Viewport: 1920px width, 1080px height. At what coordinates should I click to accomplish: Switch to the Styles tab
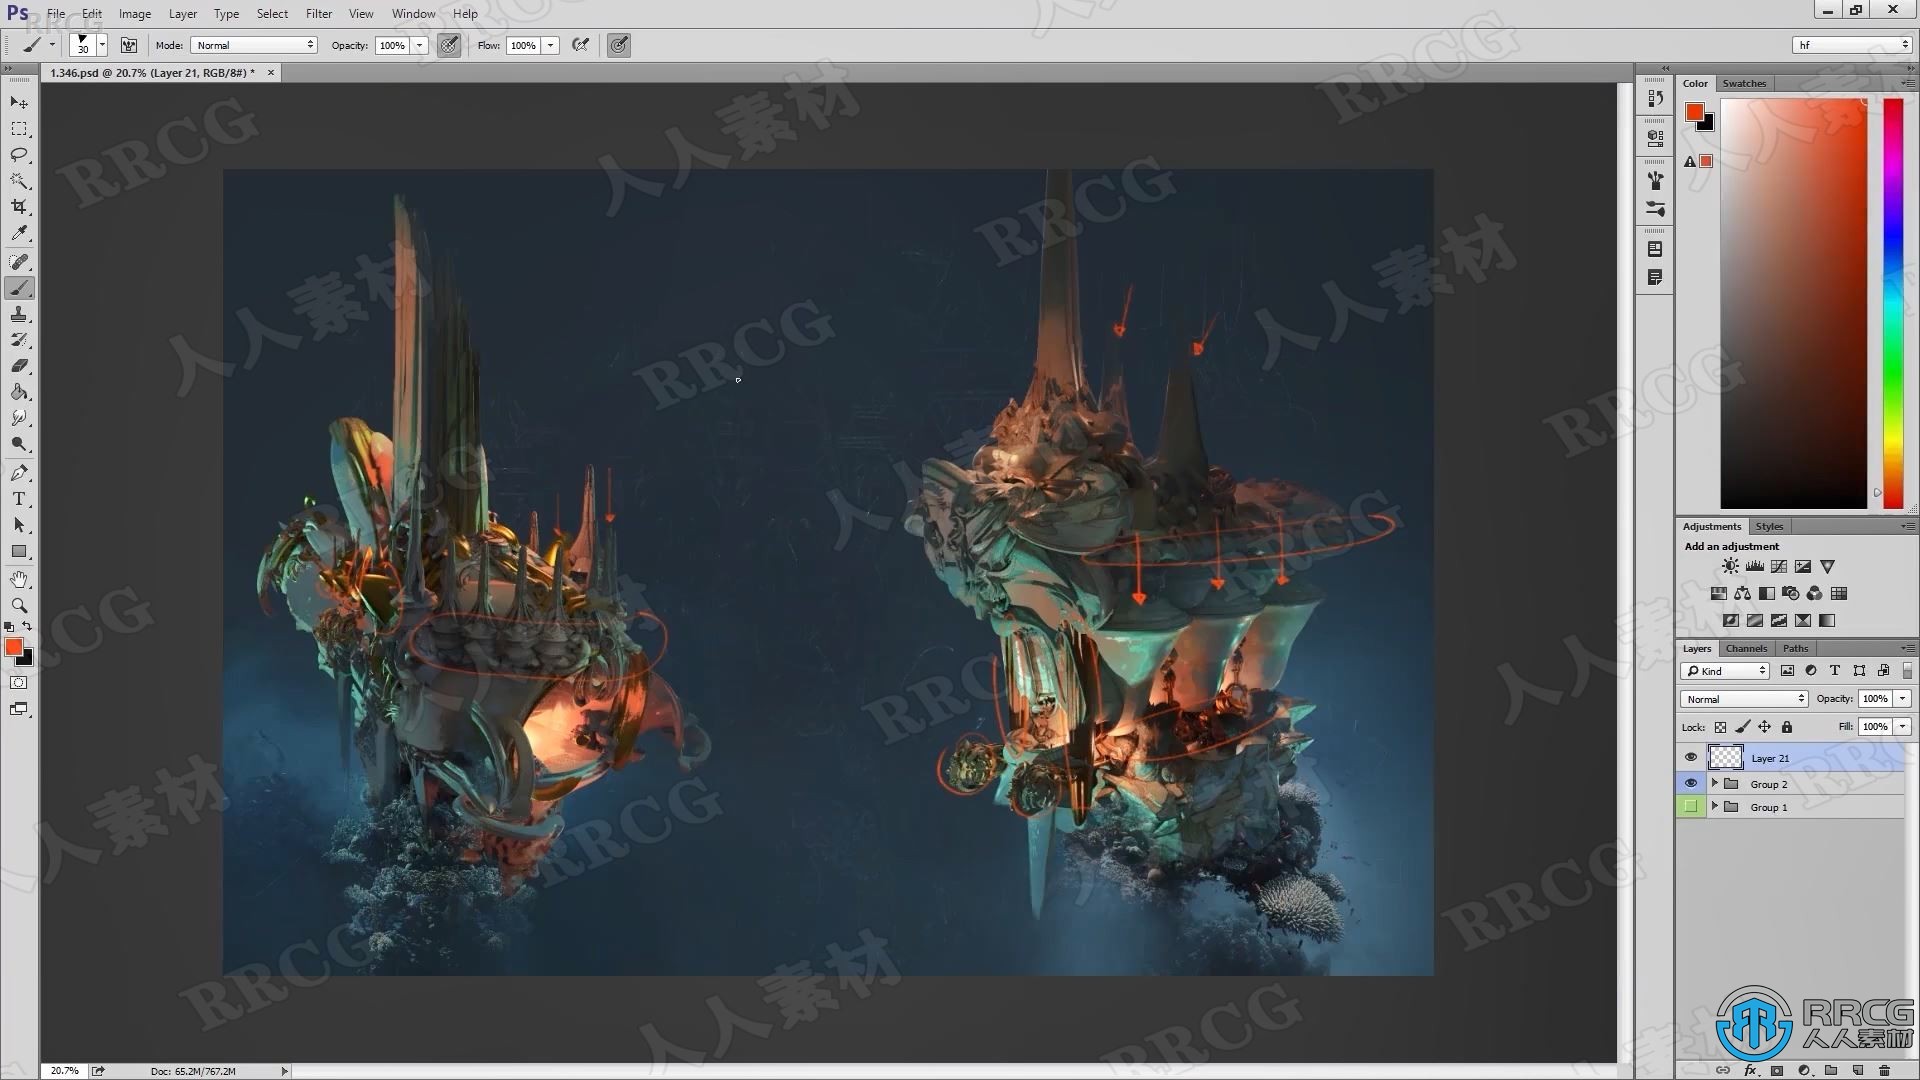pyautogui.click(x=1769, y=526)
